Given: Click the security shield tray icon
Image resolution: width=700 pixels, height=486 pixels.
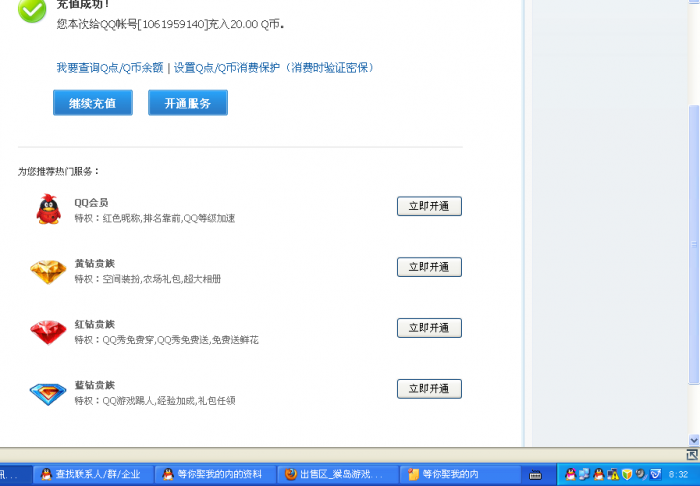Looking at the screenshot, I should click(x=627, y=474).
